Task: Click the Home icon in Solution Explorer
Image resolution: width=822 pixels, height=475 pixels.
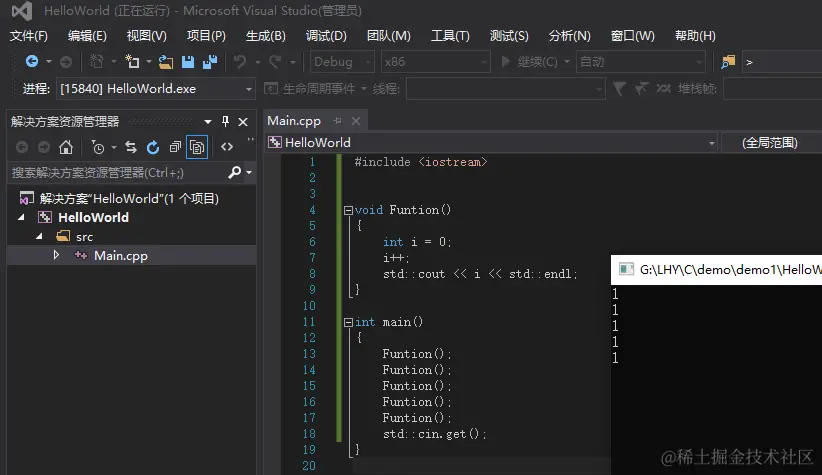Action: point(66,147)
